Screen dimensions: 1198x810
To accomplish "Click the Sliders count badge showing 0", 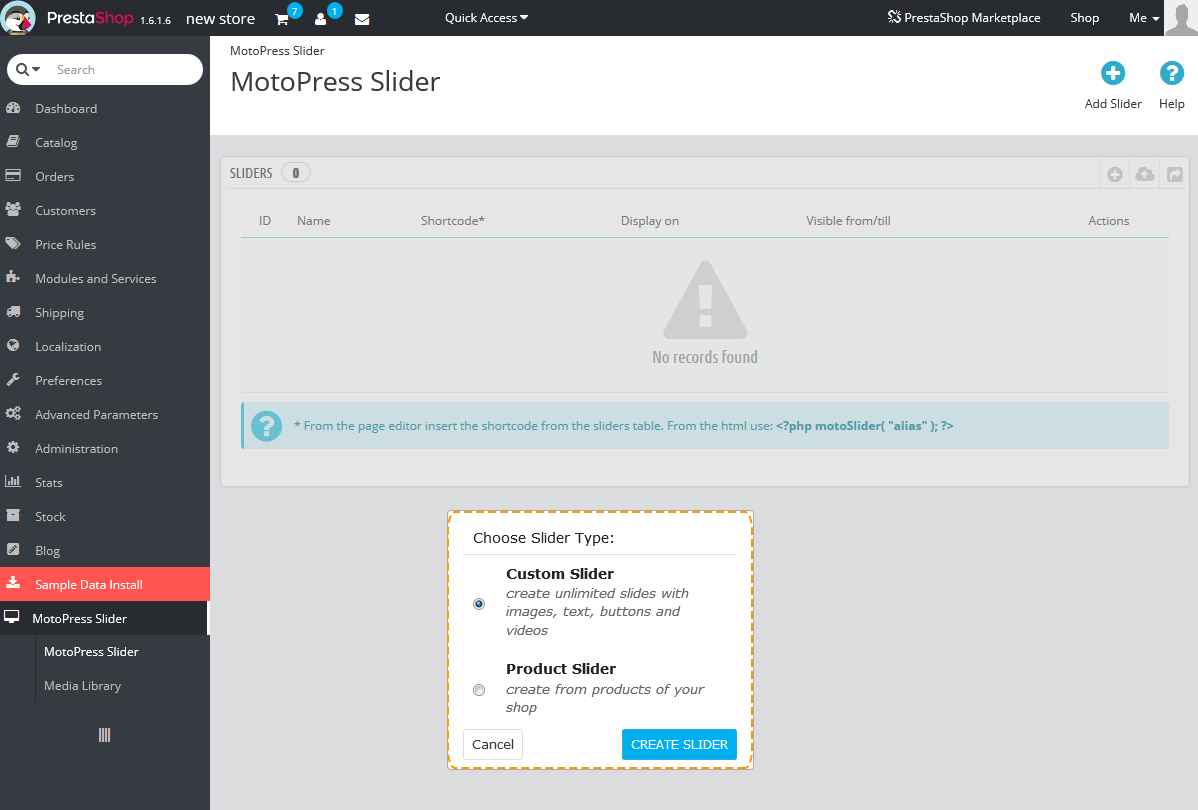I will pos(296,173).
